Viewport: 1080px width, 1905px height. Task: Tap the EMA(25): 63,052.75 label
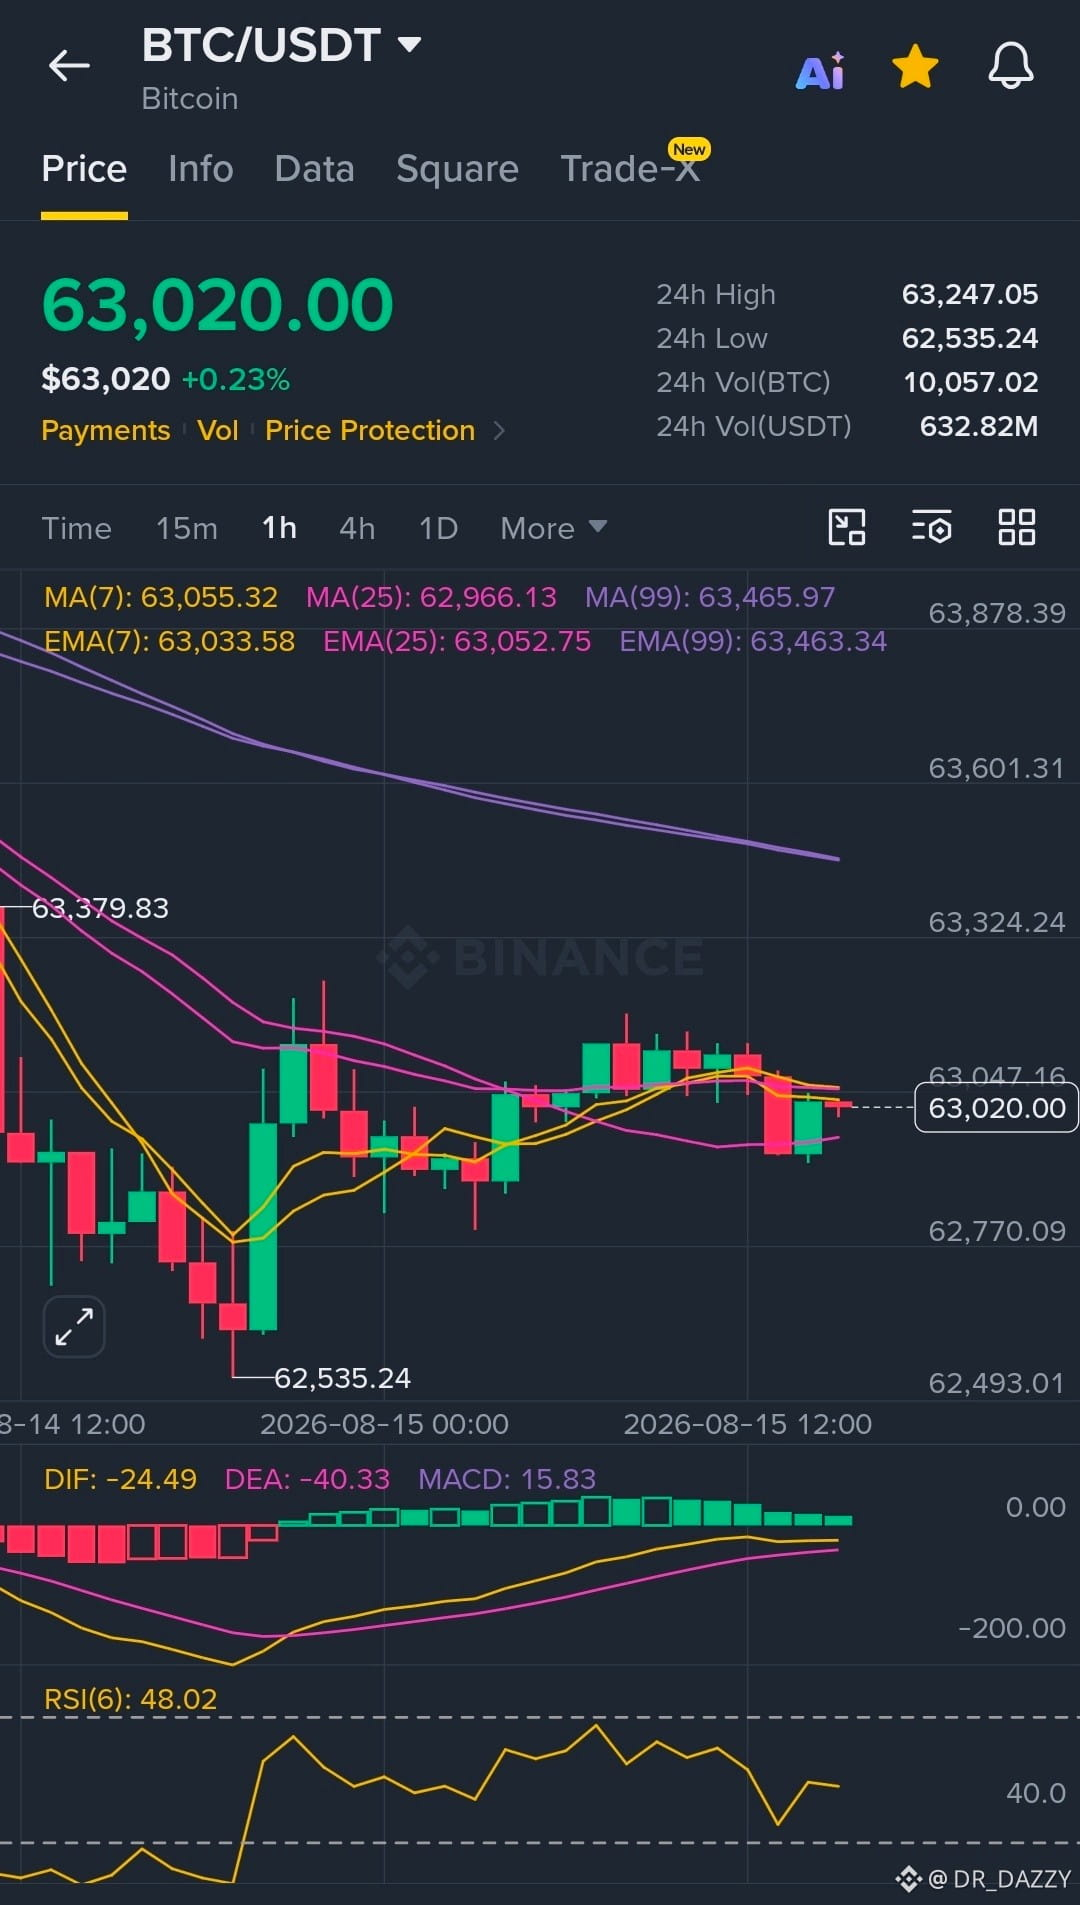pyautogui.click(x=457, y=641)
